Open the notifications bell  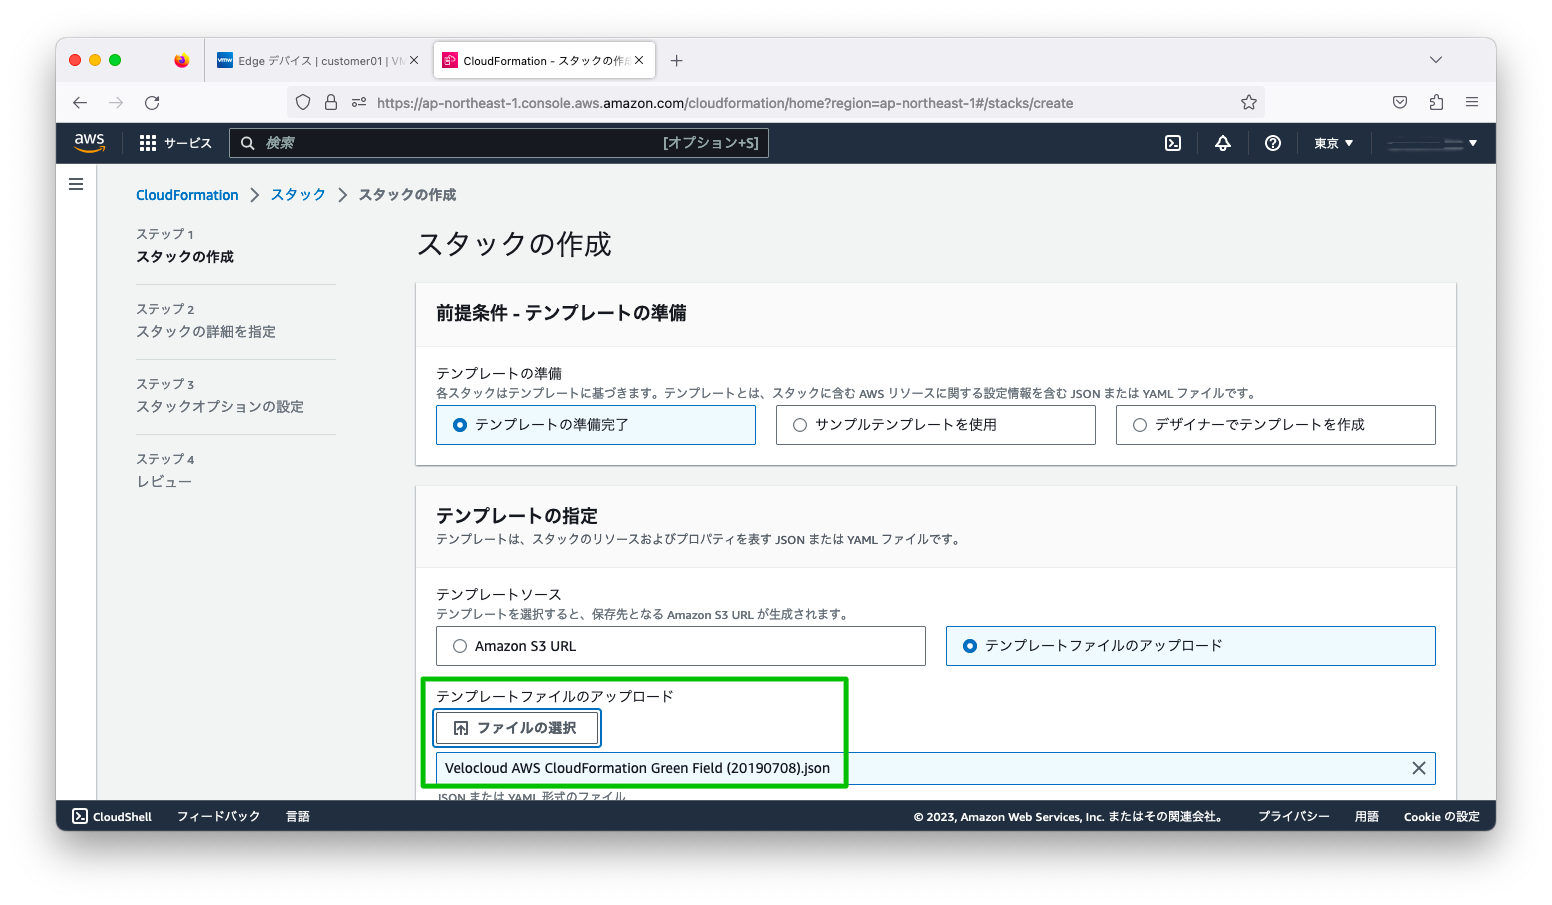click(1223, 143)
